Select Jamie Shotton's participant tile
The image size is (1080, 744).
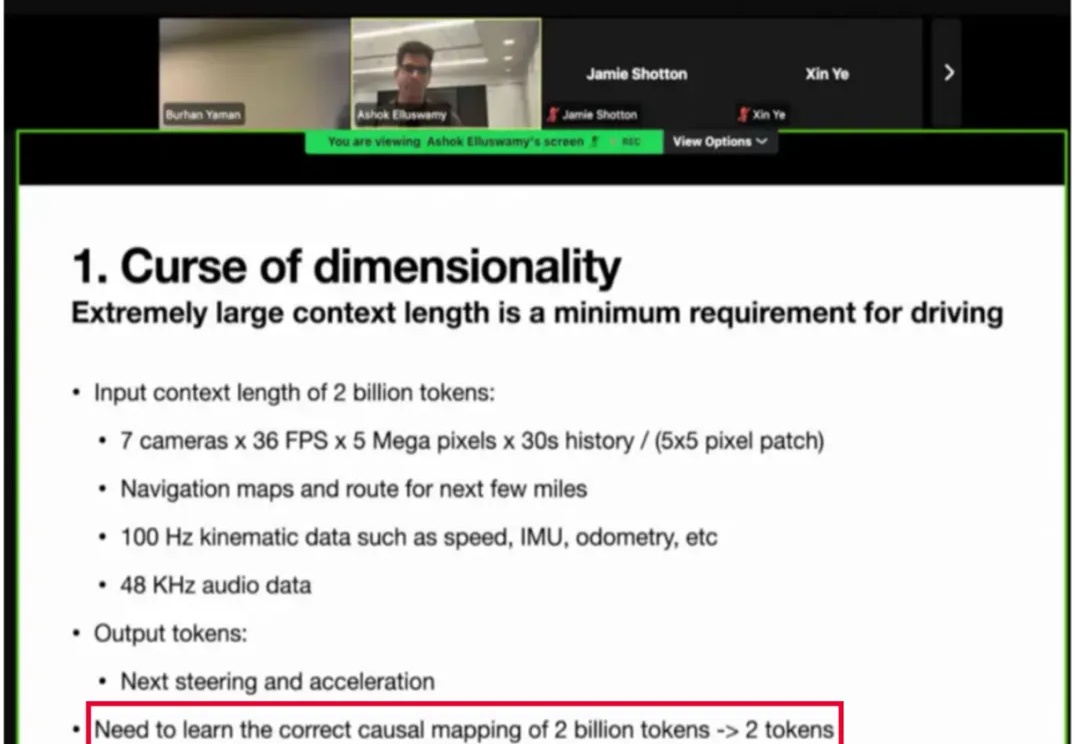pos(636,73)
